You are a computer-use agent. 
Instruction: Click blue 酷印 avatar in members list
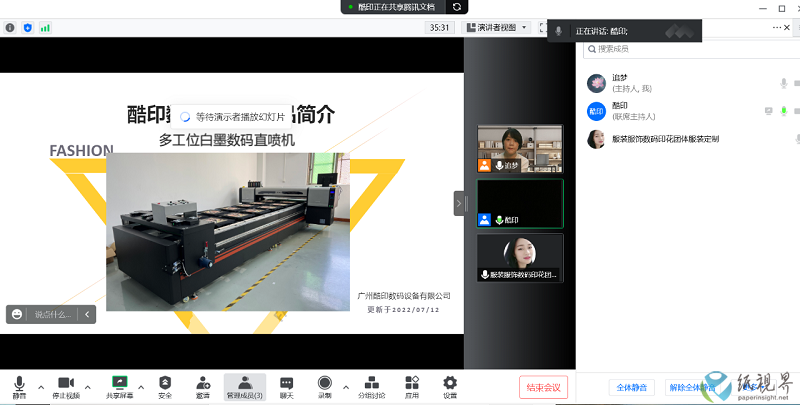tap(596, 111)
